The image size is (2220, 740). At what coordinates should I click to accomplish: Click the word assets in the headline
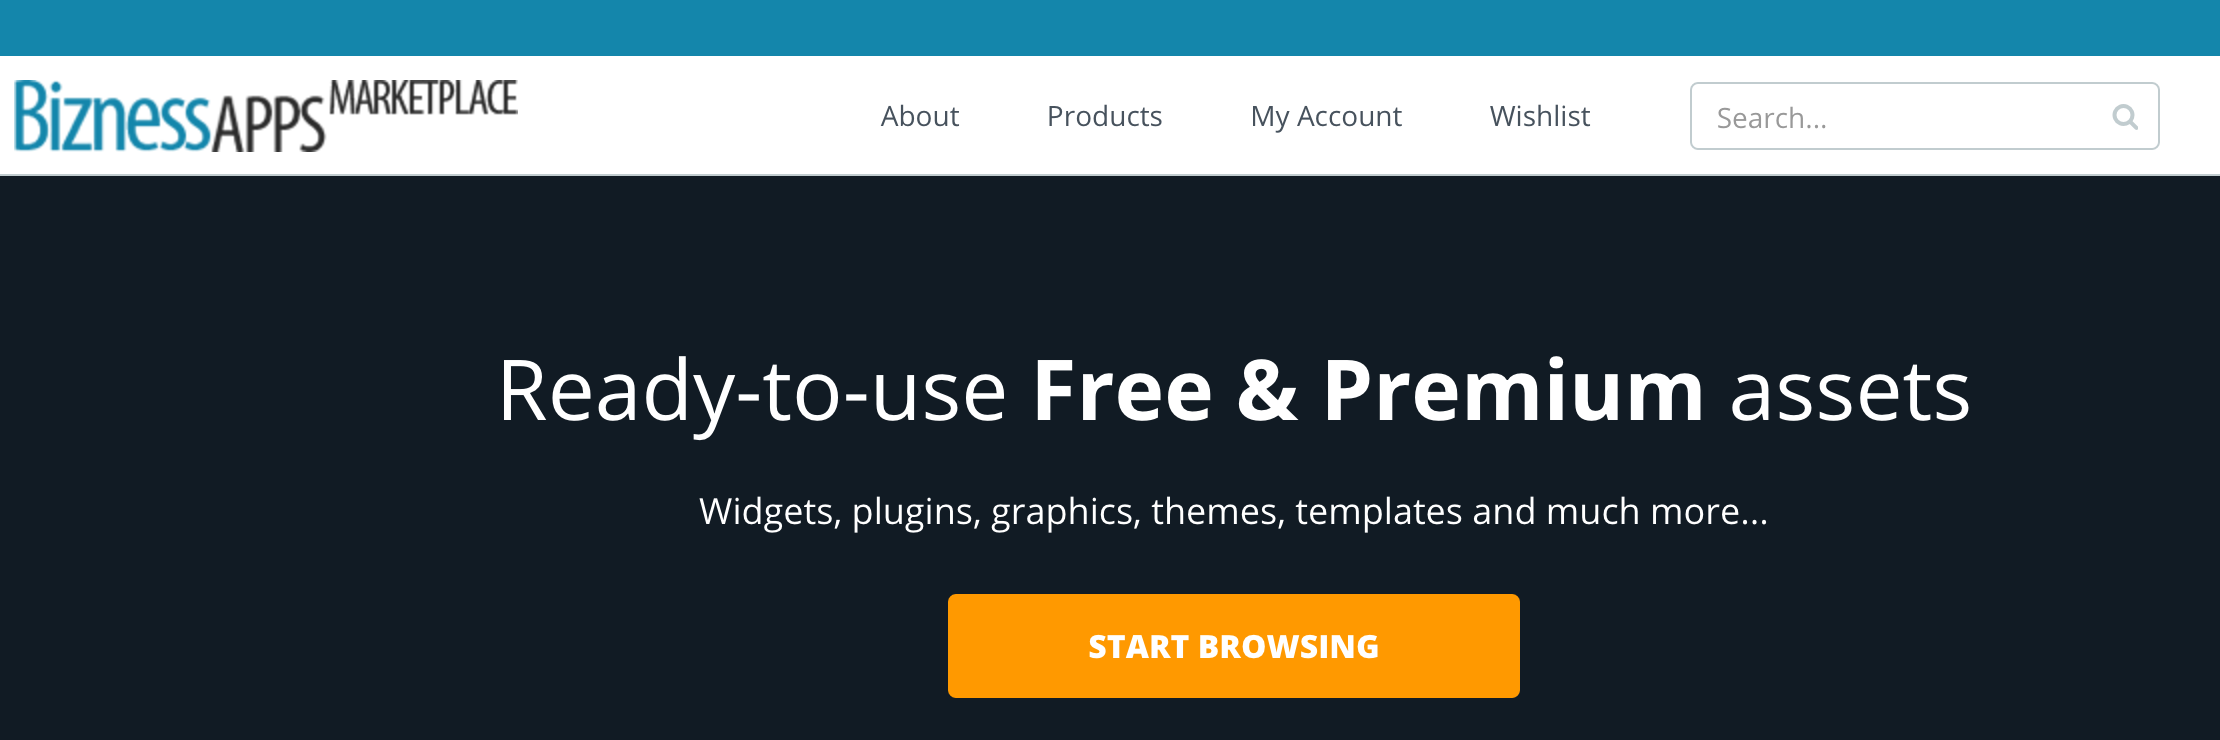pos(1850,394)
